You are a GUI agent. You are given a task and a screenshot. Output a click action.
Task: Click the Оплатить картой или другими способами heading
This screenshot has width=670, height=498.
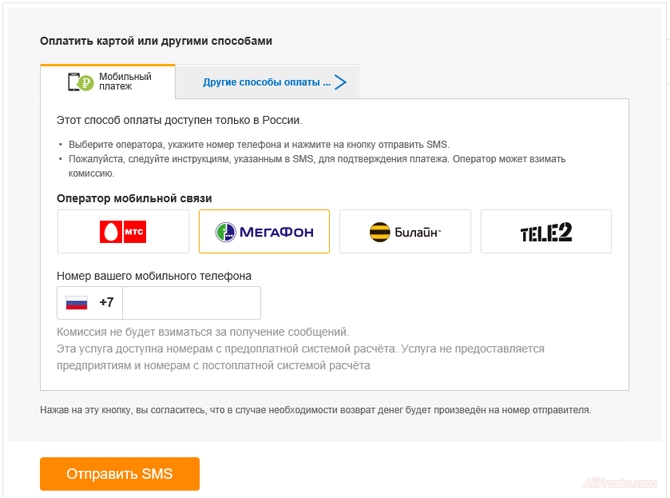(156, 41)
